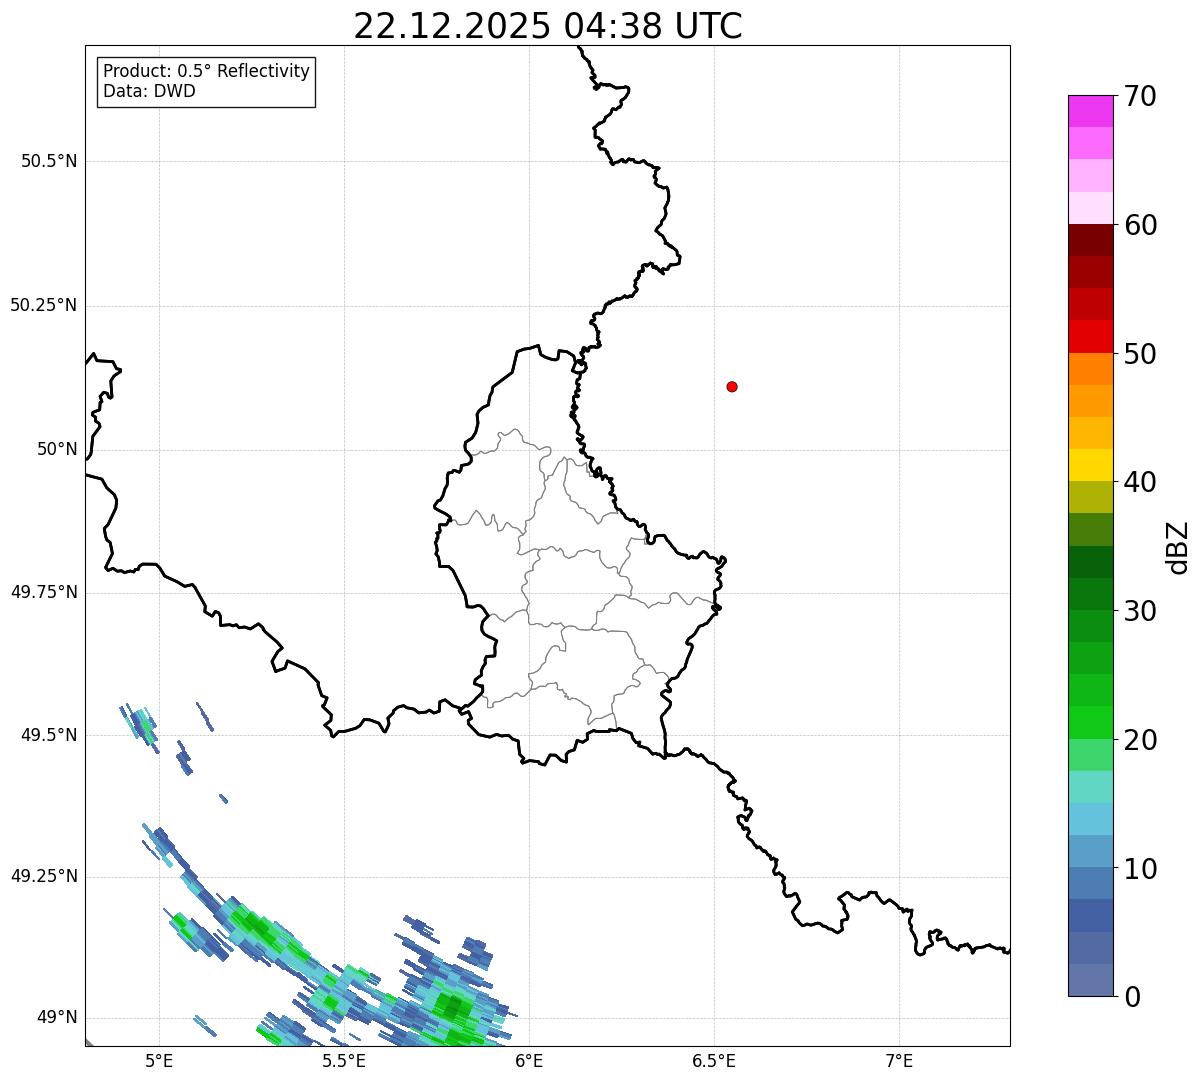The height and width of the screenshot is (1081, 1202).
Task: Click the 50.25°N latitude label
Action: [43, 305]
